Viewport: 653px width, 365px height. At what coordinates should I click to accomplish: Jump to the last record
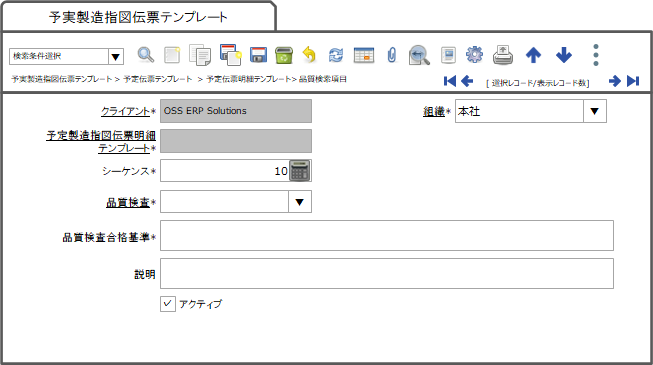coord(633,81)
